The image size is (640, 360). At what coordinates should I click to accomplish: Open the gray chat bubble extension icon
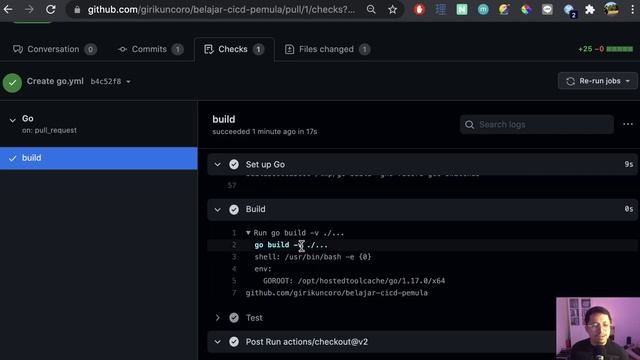[x=547, y=9]
